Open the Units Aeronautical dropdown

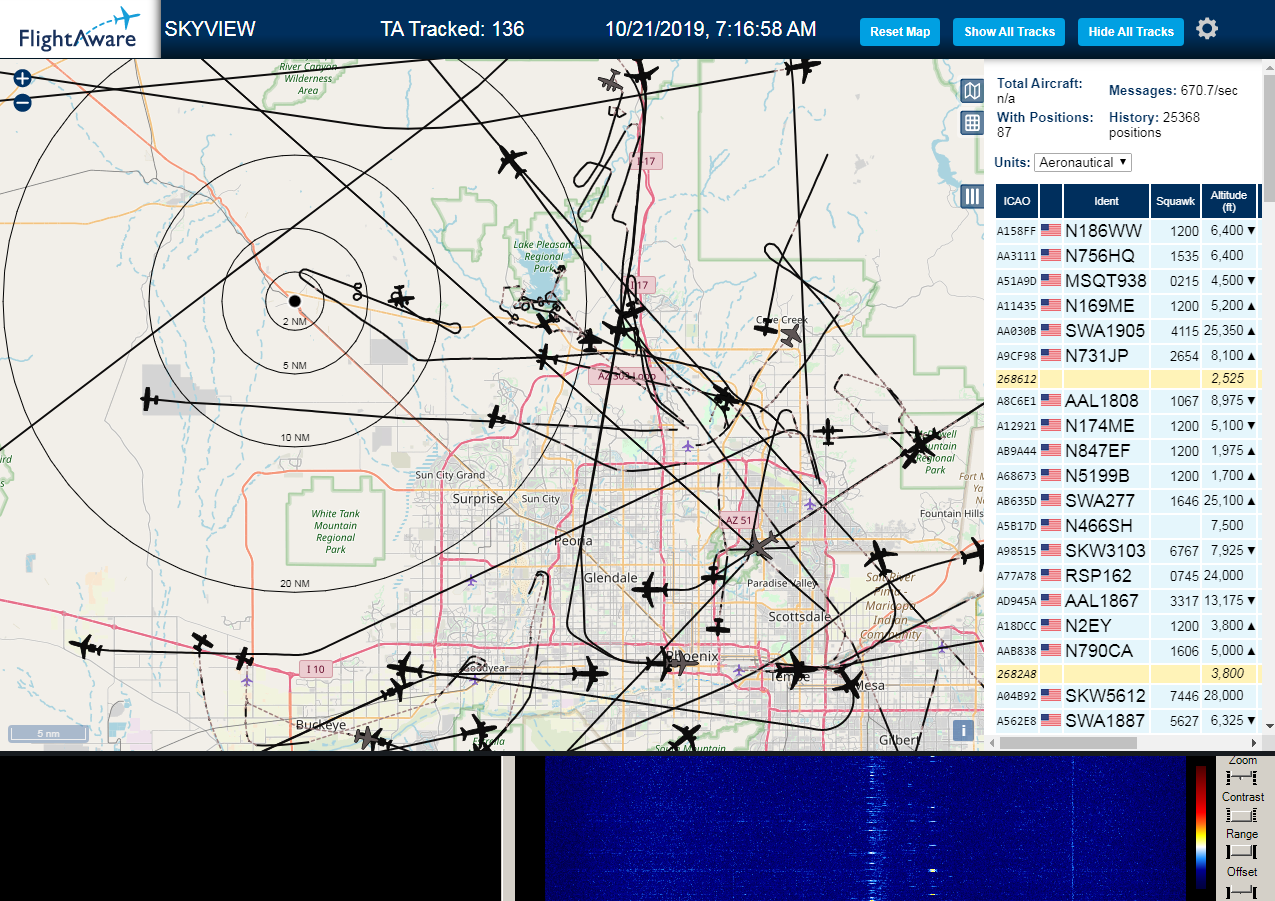(x=1083, y=162)
